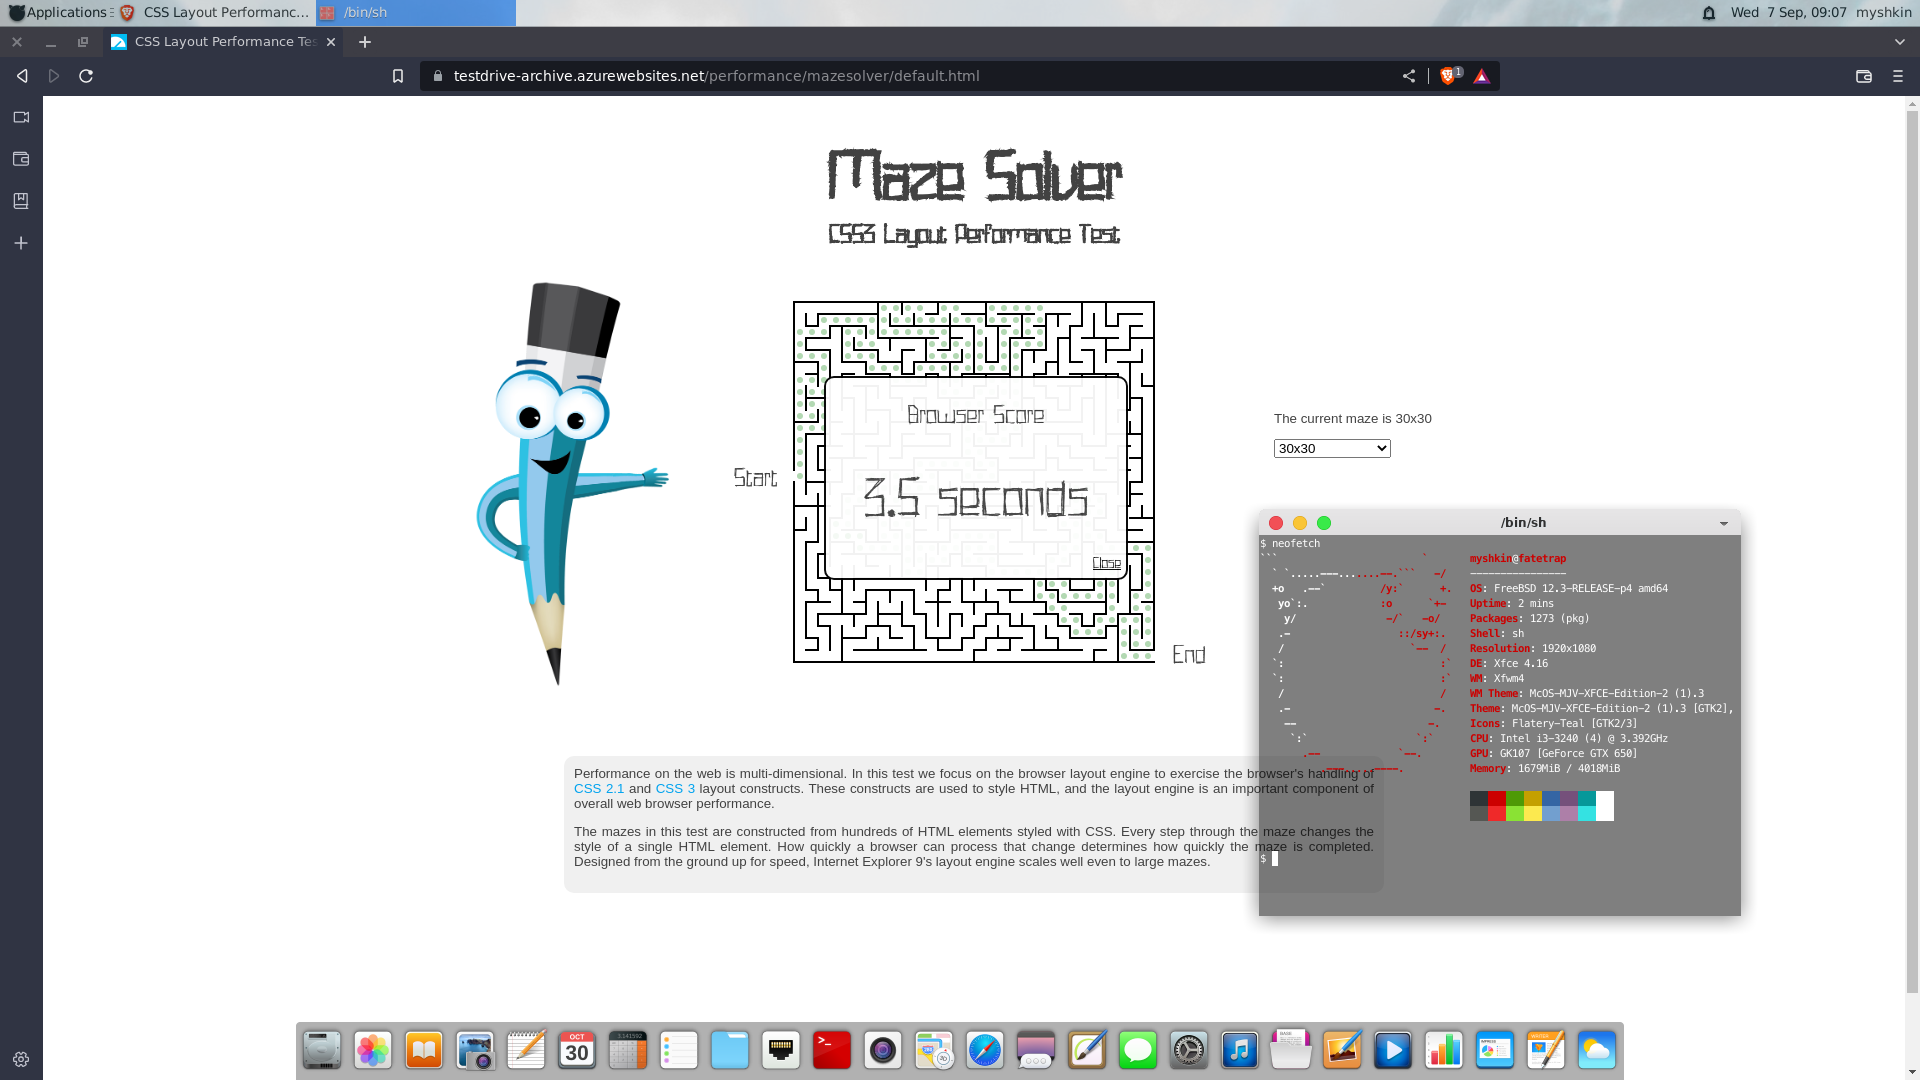Bookmark this page with the bookmark icon
Viewport: 1920px width, 1080px height.
pos(397,76)
